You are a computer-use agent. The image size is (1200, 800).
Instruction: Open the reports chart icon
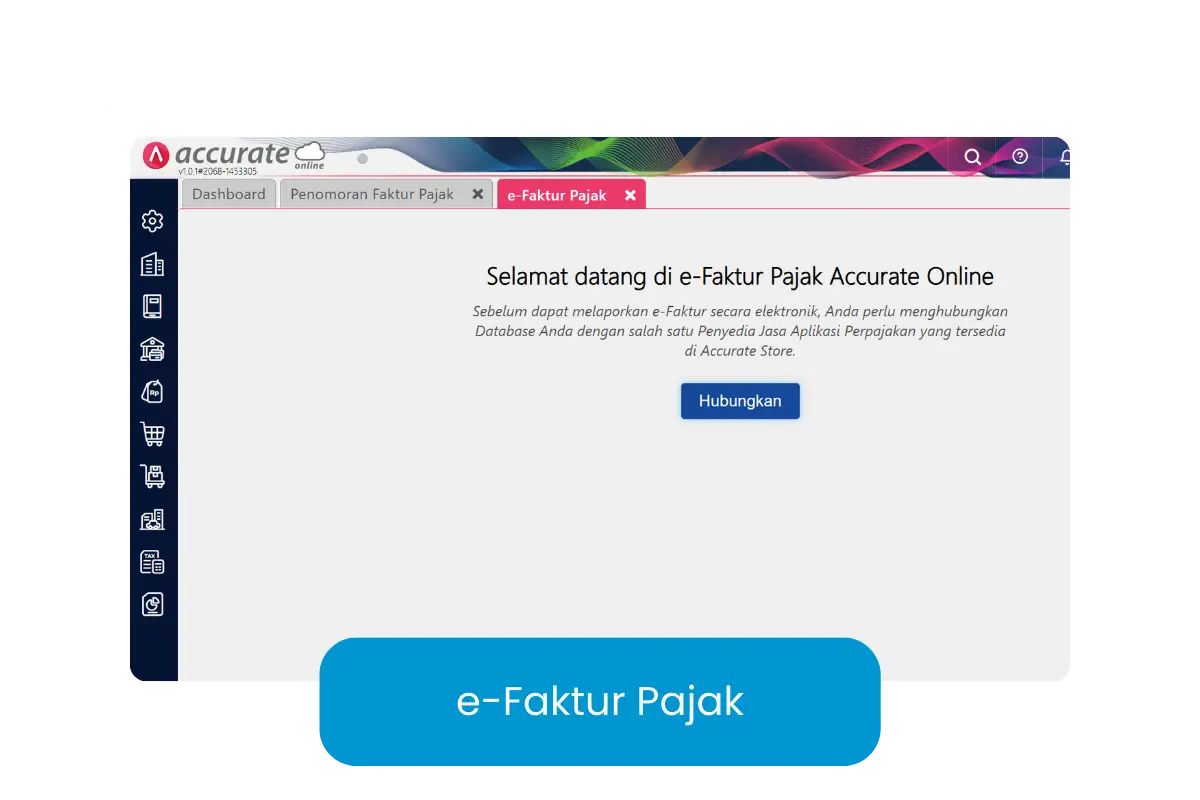tap(152, 604)
